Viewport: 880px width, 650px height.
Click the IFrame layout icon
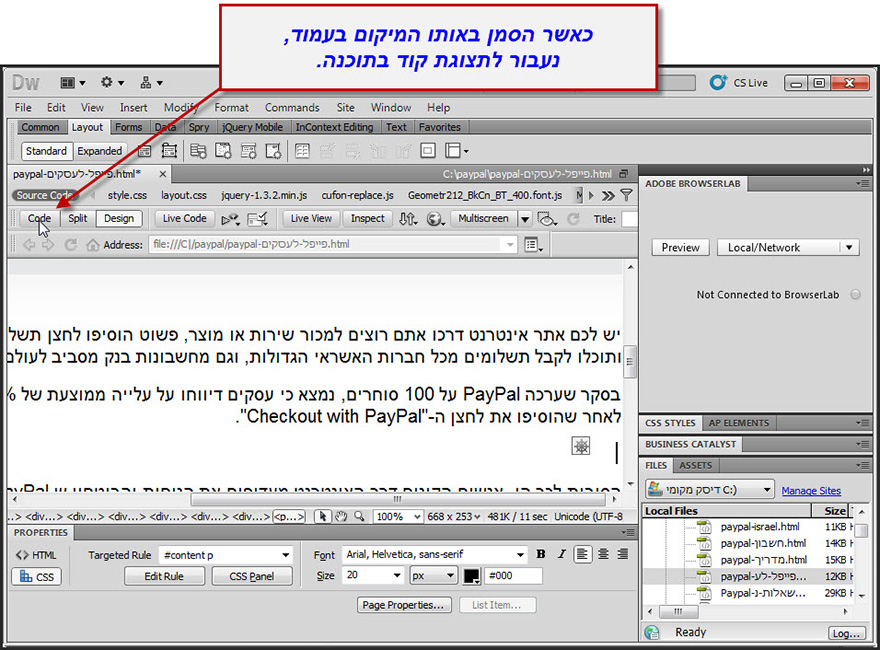pos(428,151)
